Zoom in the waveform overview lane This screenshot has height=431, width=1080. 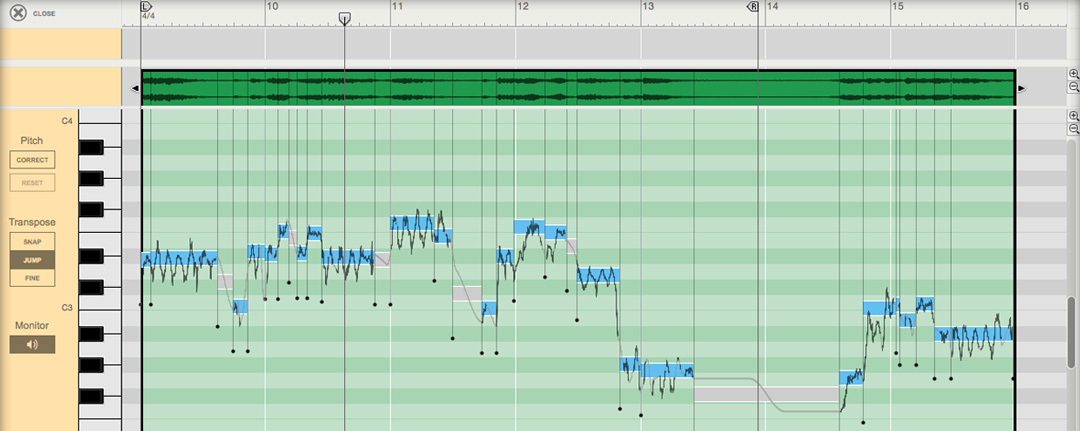pos(1073,75)
